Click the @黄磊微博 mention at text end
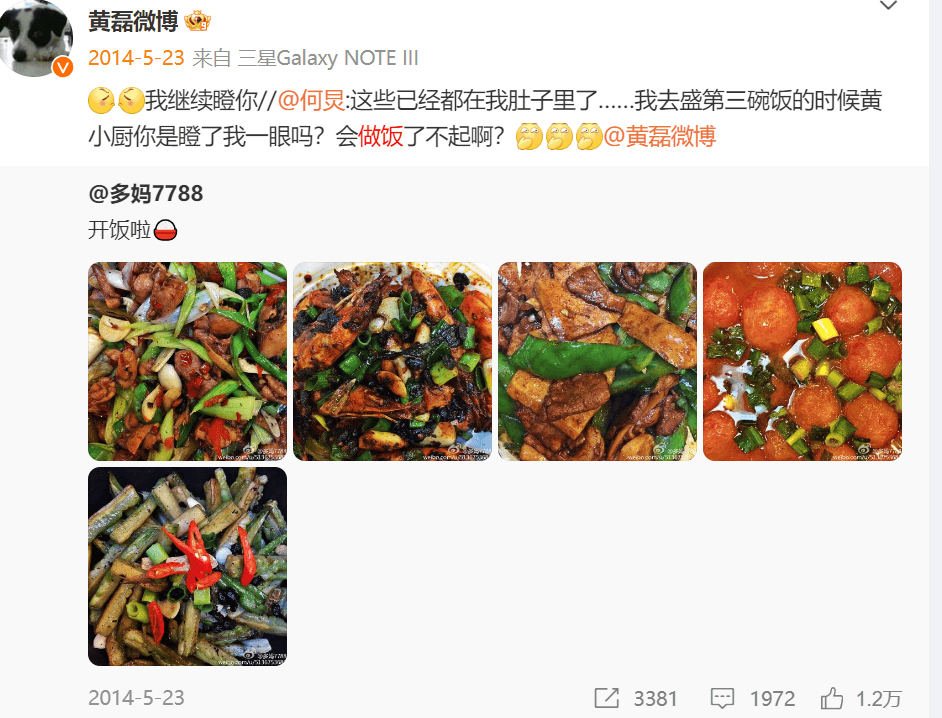Image resolution: width=942 pixels, height=718 pixels. (660, 136)
